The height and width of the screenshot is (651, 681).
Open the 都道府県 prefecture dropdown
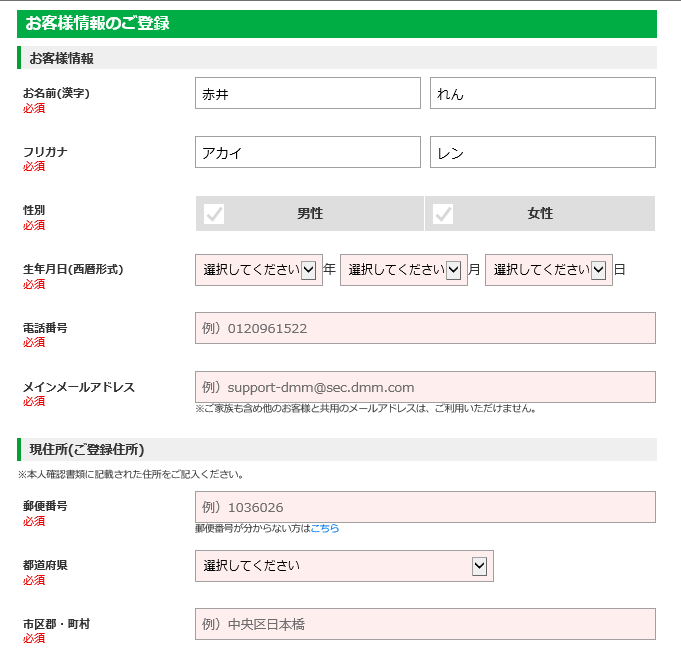click(x=344, y=566)
